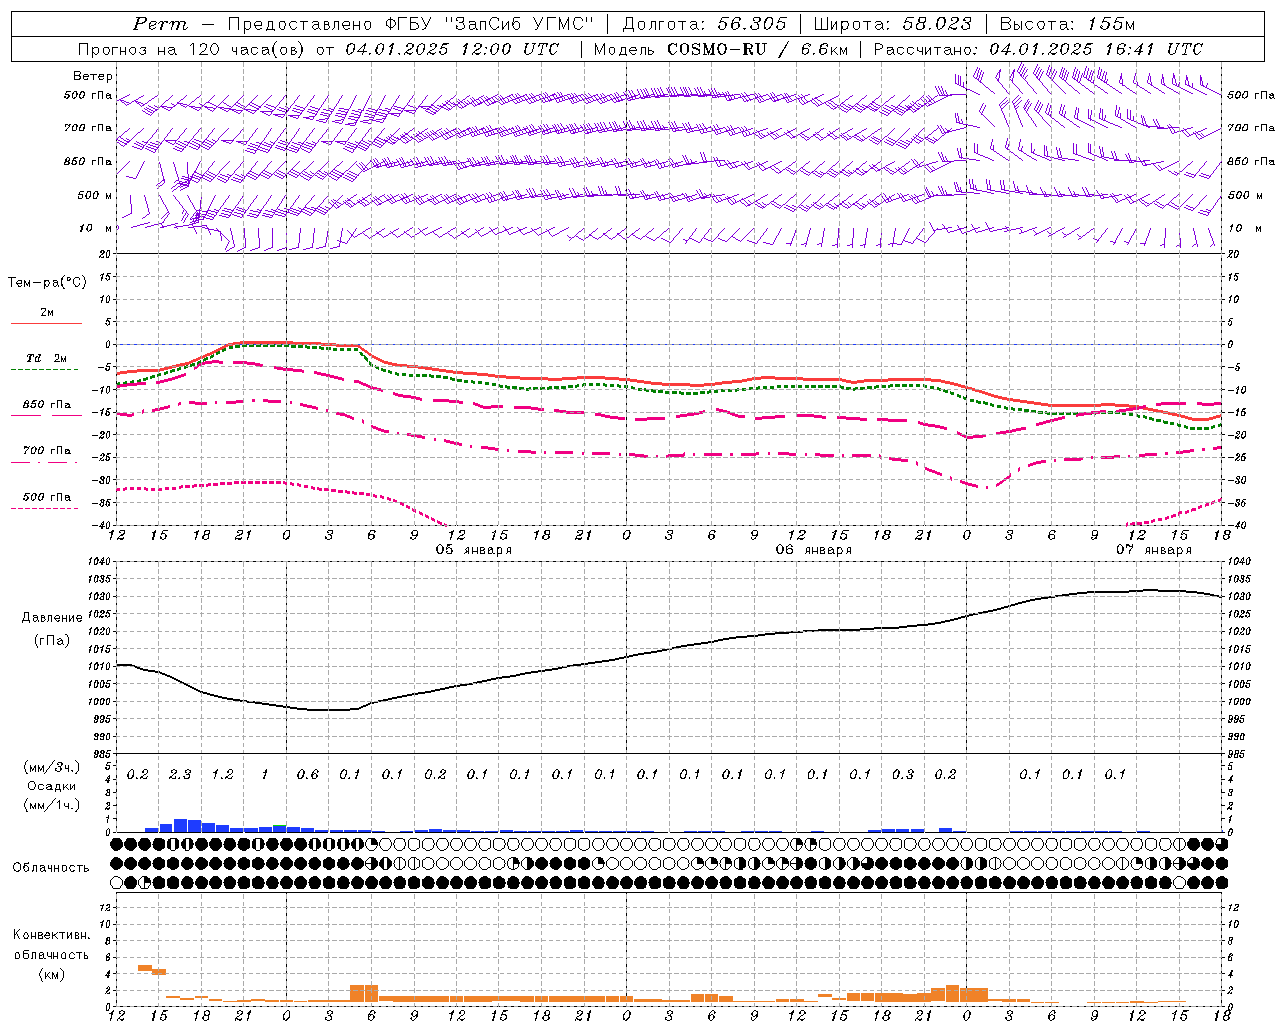Click "700 гПа" in the temperature legend
The height and width of the screenshot is (1024, 1280).
pos(47,450)
